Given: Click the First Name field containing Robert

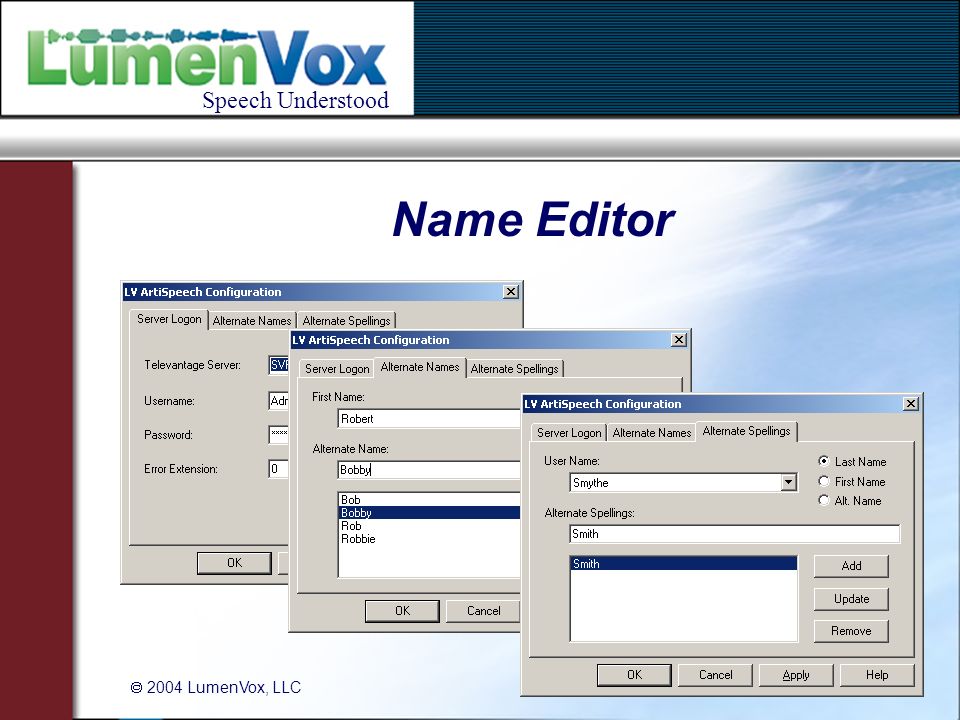Looking at the screenshot, I should coord(429,419).
